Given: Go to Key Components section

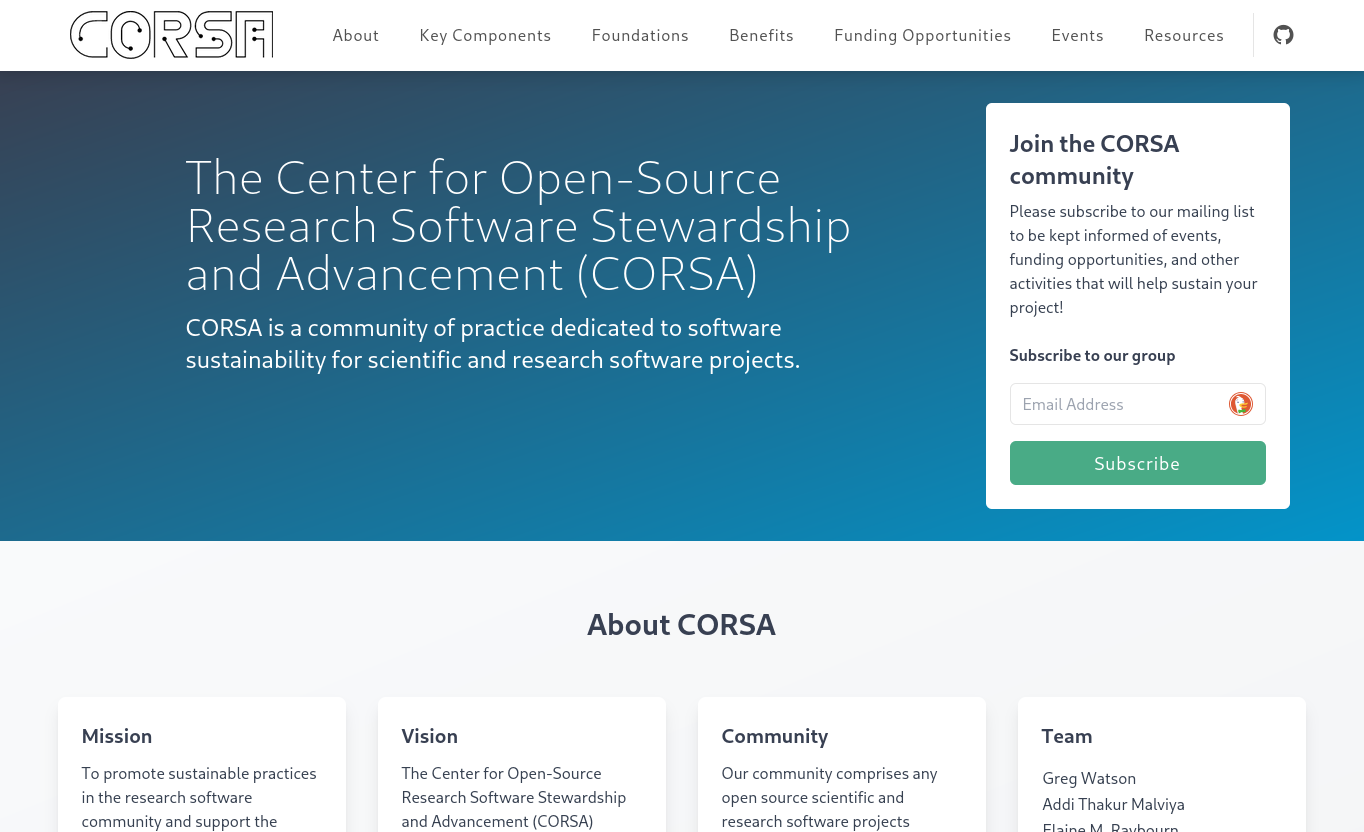Looking at the screenshot, I should click(485, 35).
